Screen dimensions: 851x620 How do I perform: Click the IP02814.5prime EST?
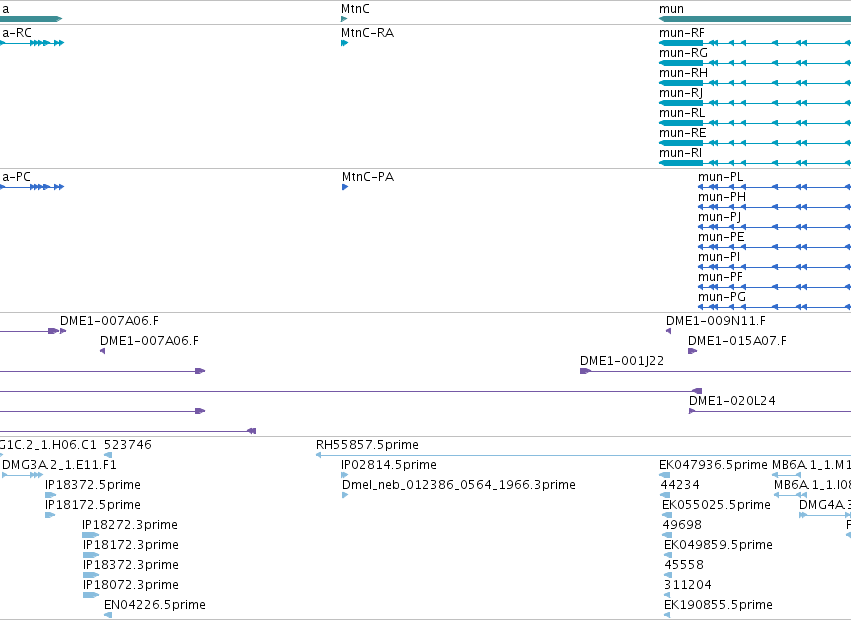(345, 475)
